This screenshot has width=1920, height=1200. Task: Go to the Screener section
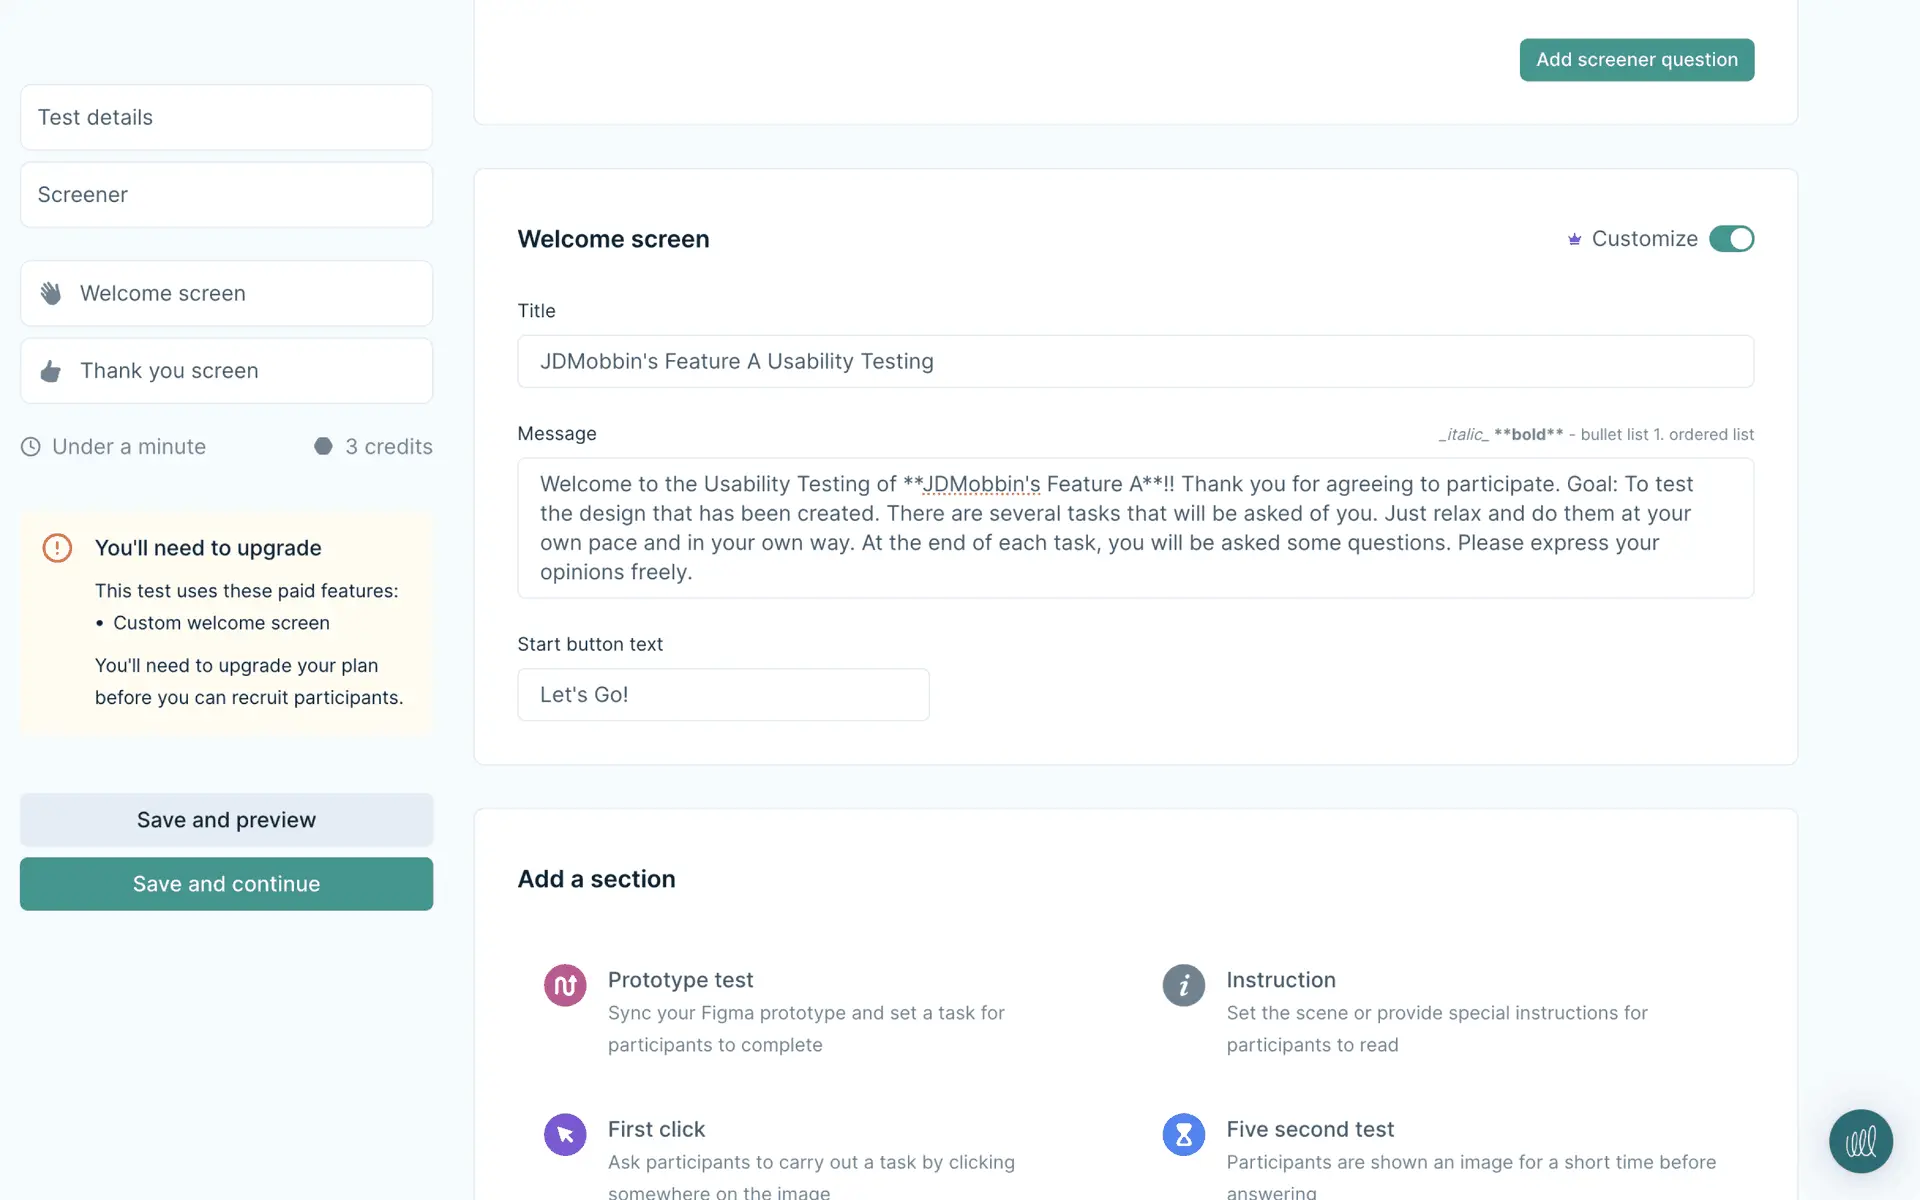(226, 195)
